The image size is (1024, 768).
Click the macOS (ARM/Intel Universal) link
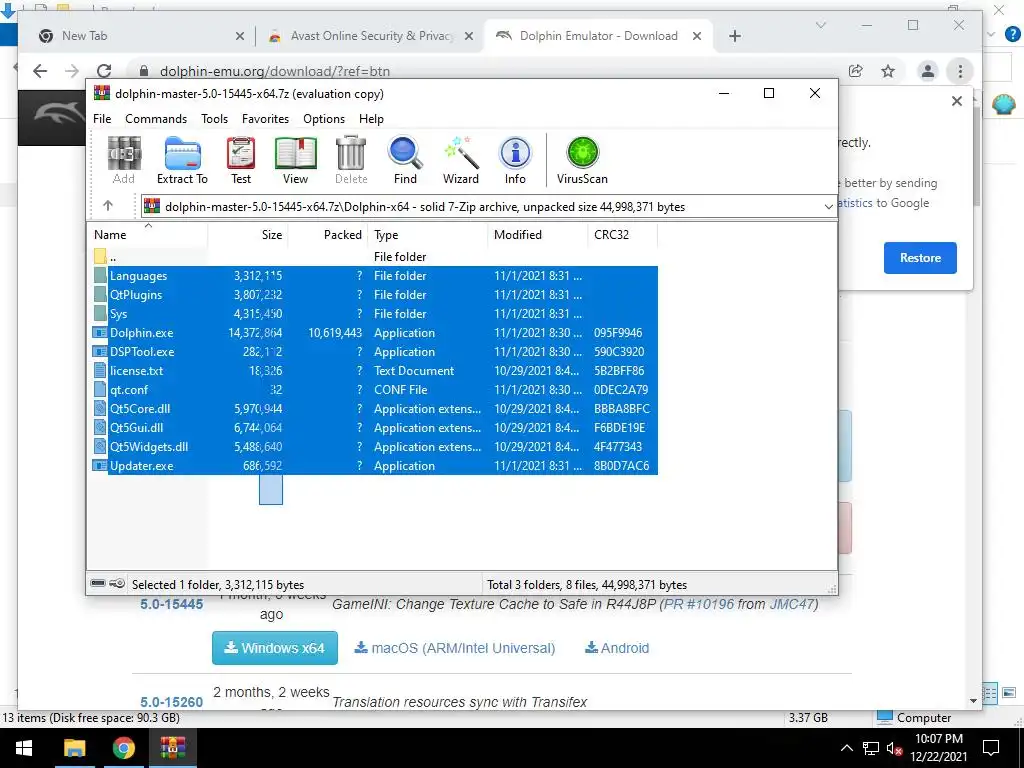[x=455, y=648]
